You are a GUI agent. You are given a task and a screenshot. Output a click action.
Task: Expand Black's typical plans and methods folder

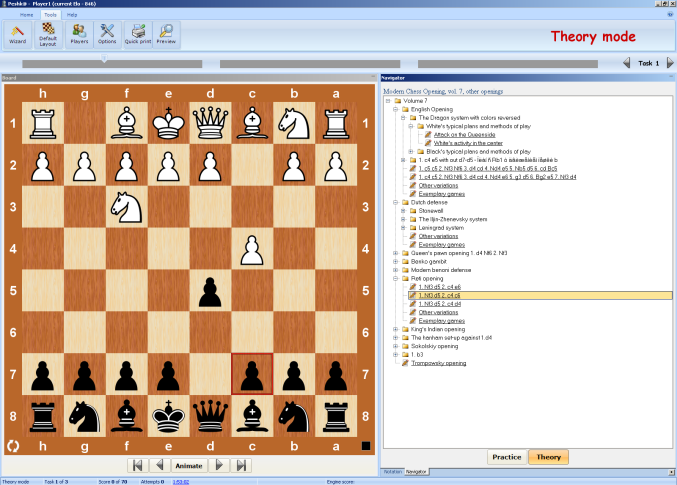[x=411, y=152]
